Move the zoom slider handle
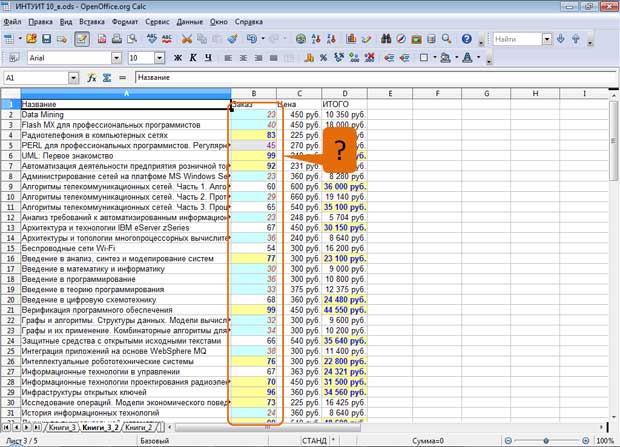The image size is (620, 447). click(x=546, y=441)
